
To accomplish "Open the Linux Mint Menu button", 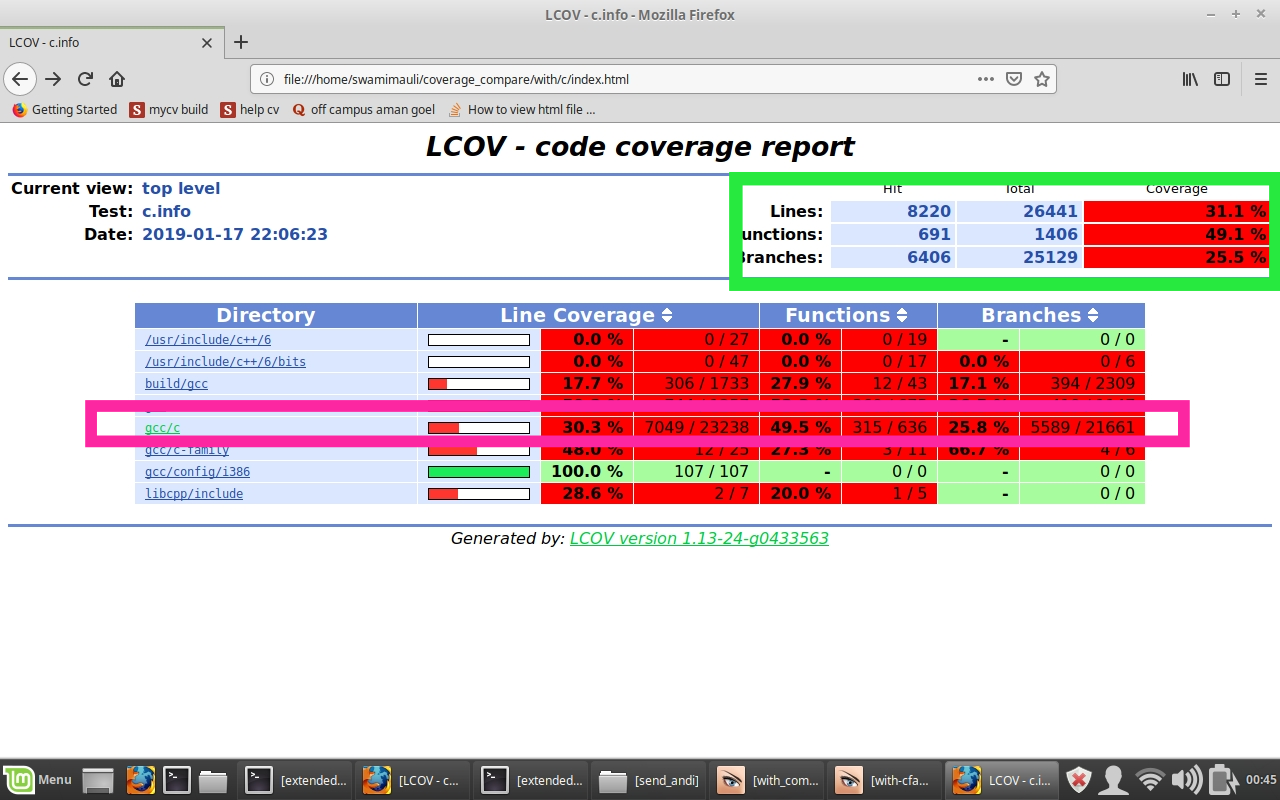I will (x=38, y=779).
